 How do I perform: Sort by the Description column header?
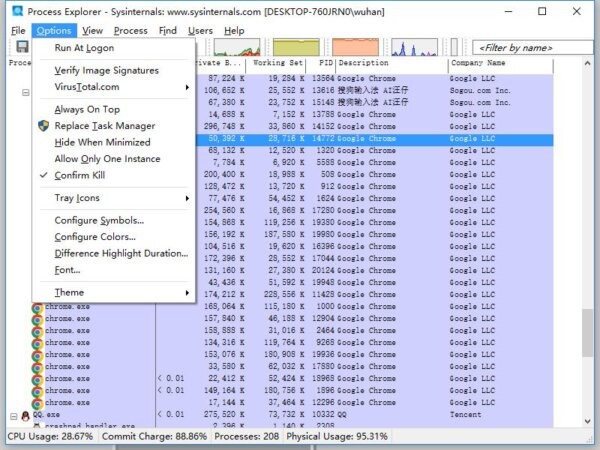tap(392, 63)
